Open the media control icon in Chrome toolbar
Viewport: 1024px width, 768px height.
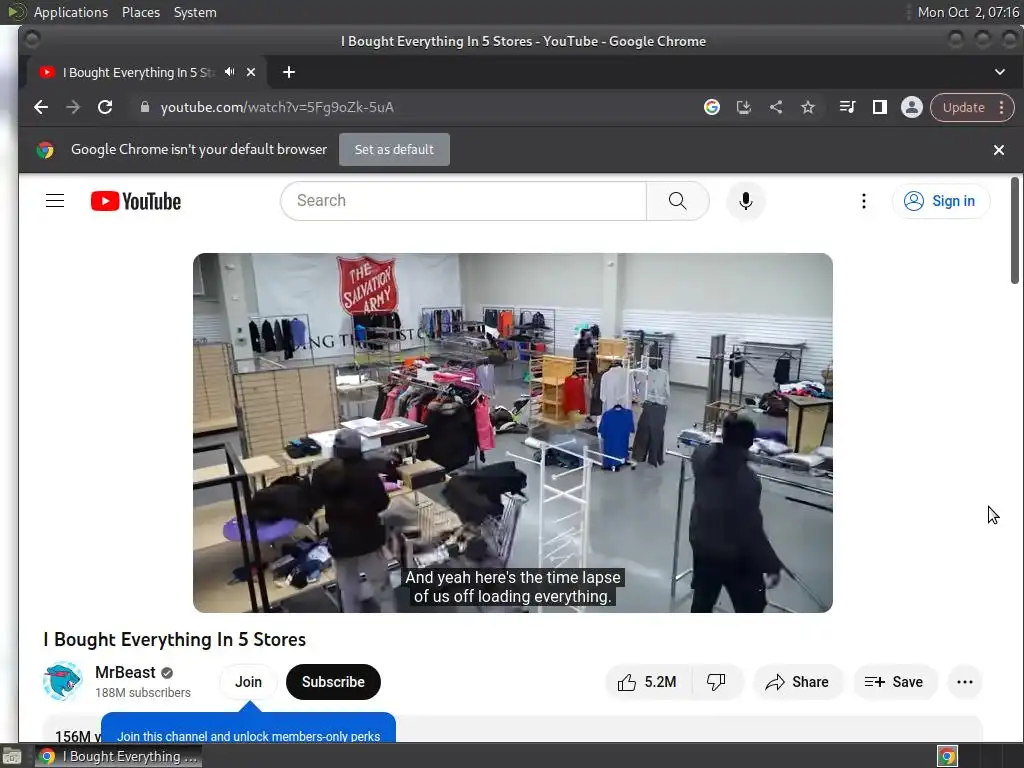pos(847,107)
